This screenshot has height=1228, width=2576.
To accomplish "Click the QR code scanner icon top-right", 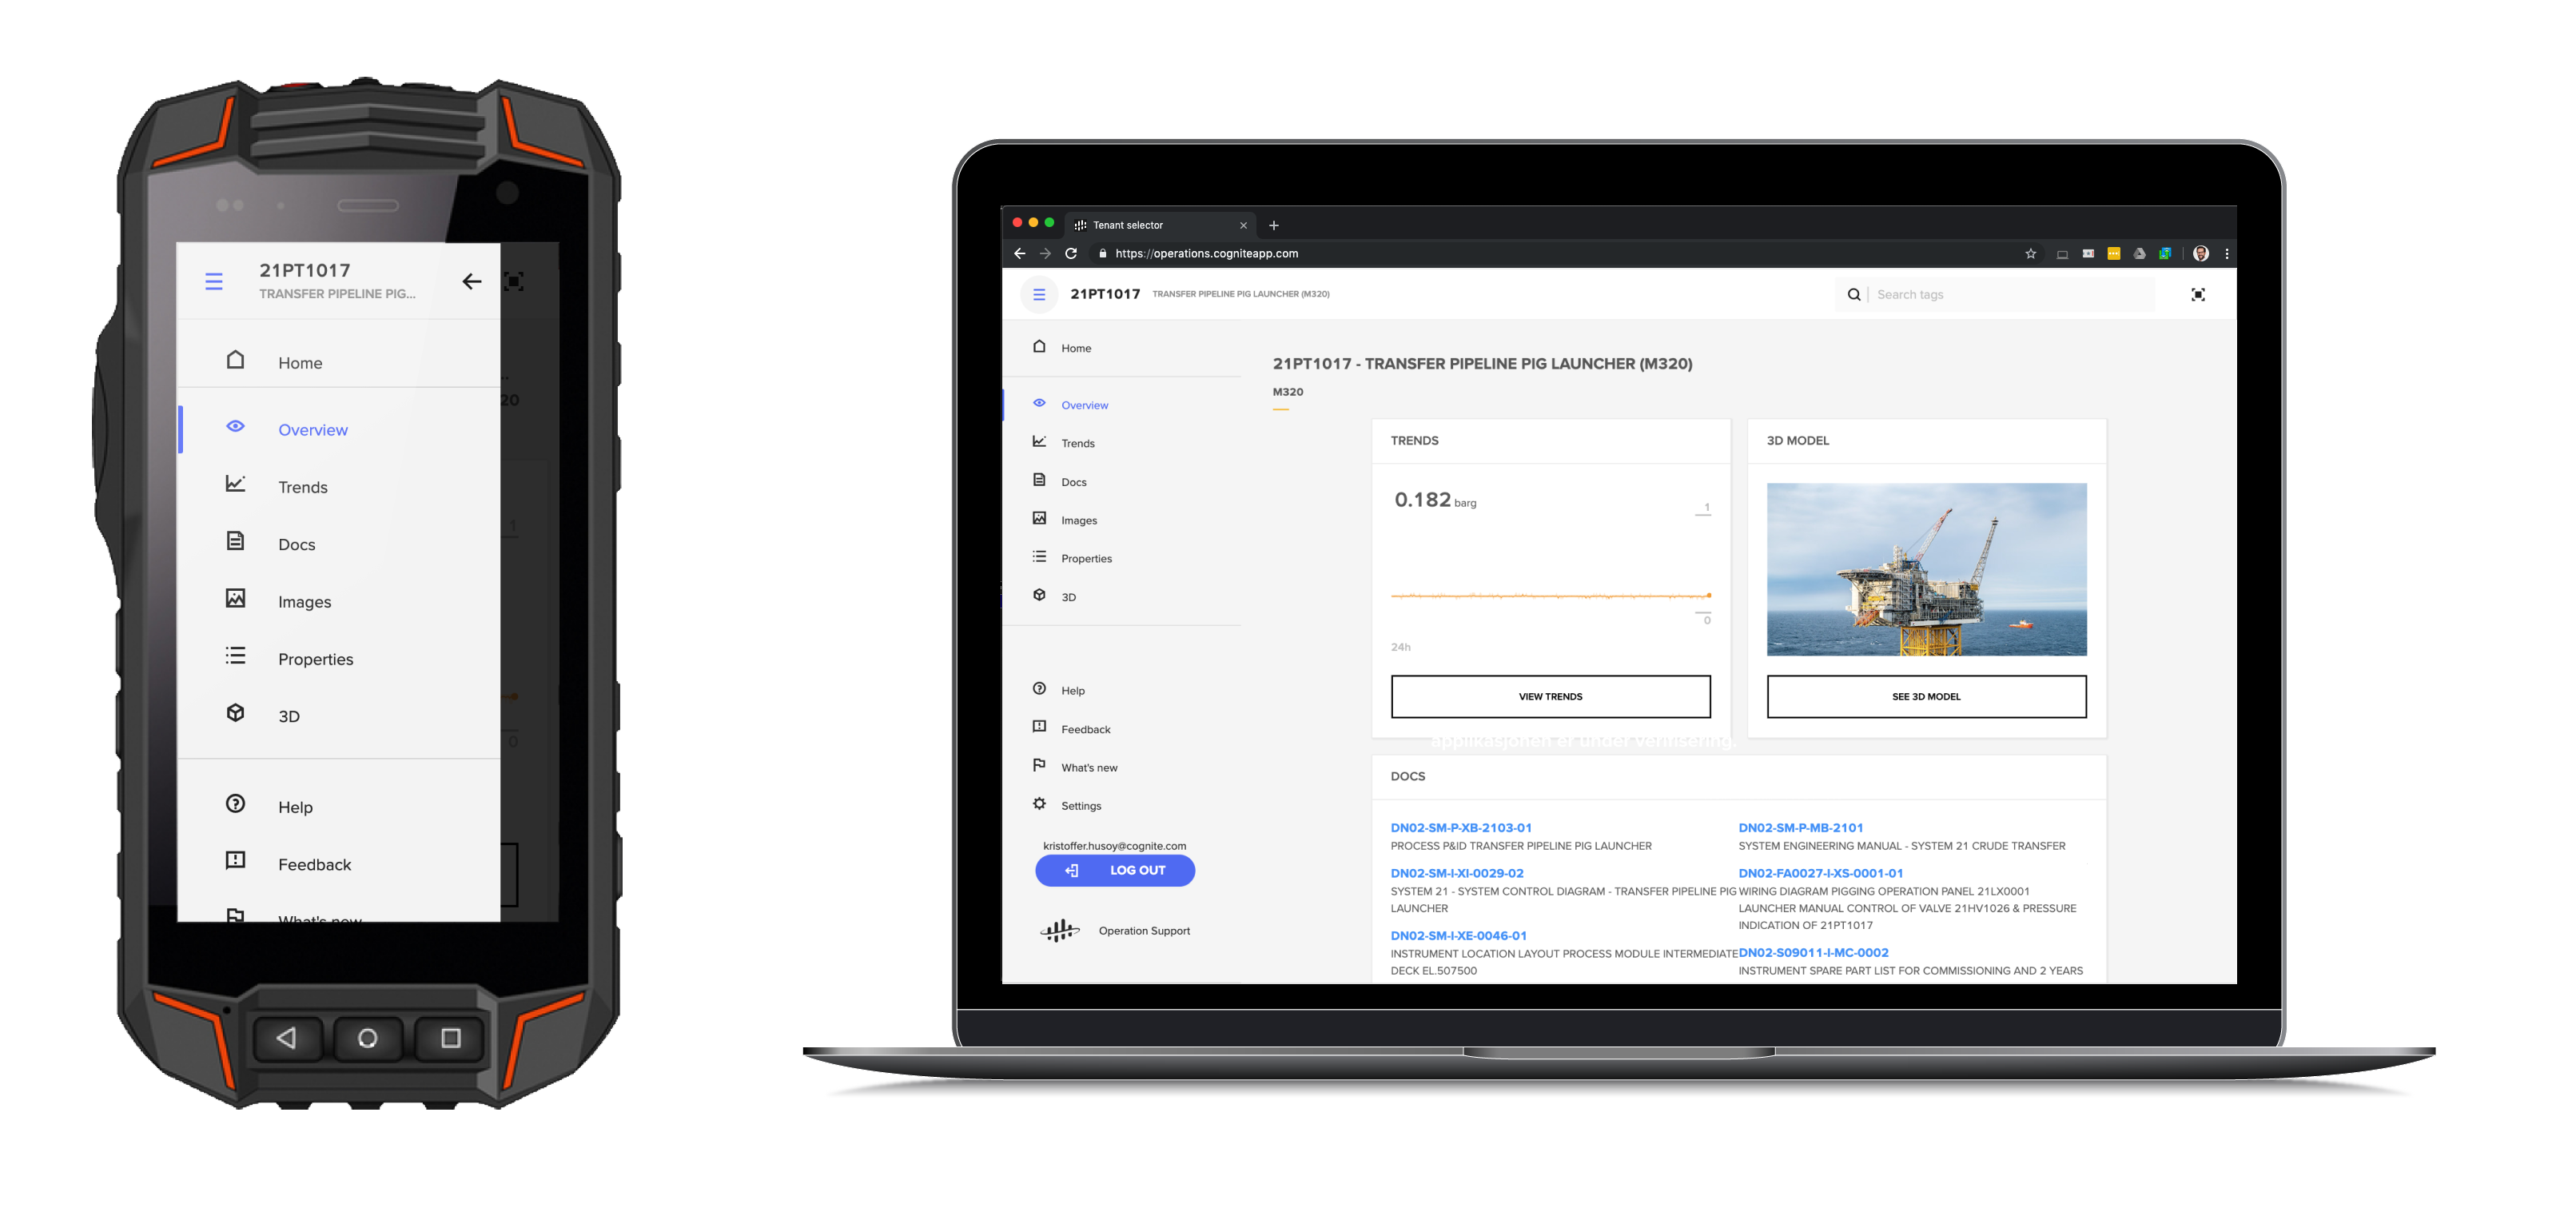I will tap(2198, 294).
